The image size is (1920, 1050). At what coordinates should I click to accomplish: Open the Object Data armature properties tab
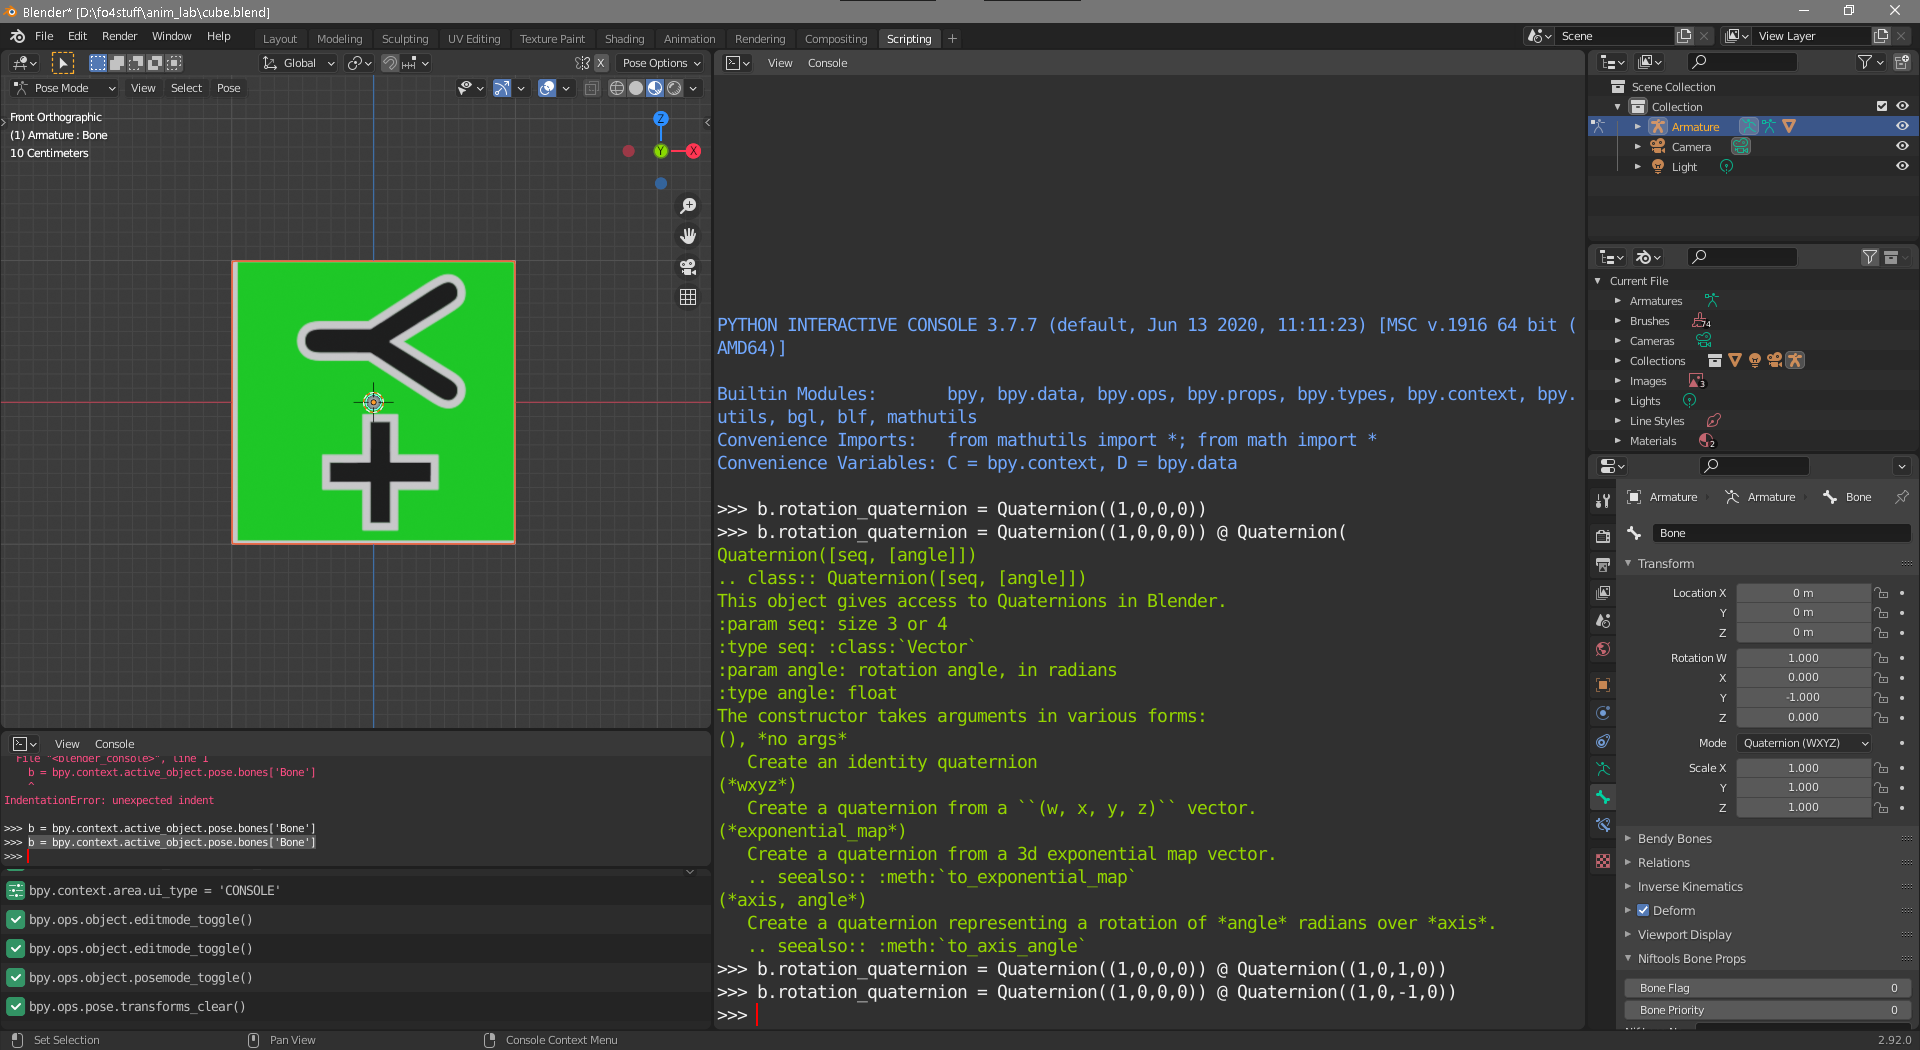point(1603,769)
